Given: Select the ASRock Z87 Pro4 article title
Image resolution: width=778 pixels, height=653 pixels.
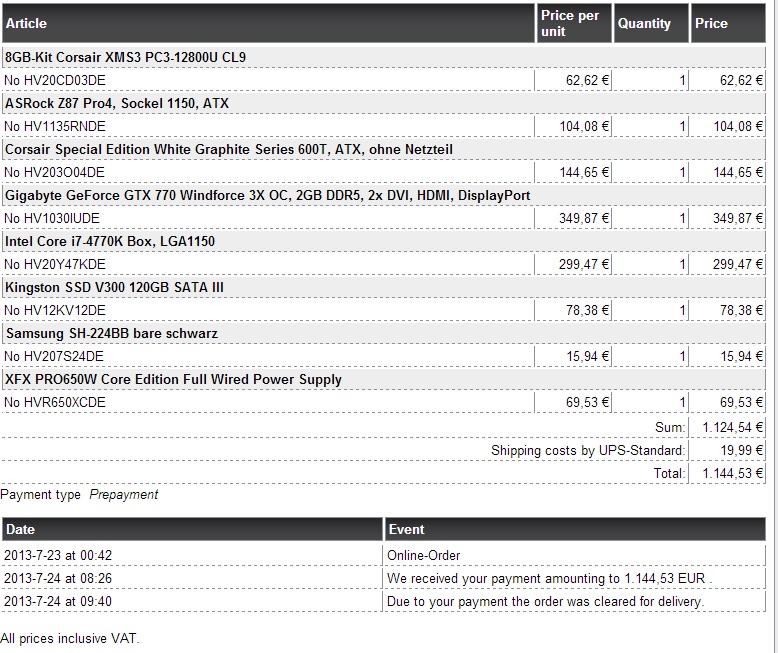Looking at the screenshot, I should pyautogui.click(x=117, y=104).
